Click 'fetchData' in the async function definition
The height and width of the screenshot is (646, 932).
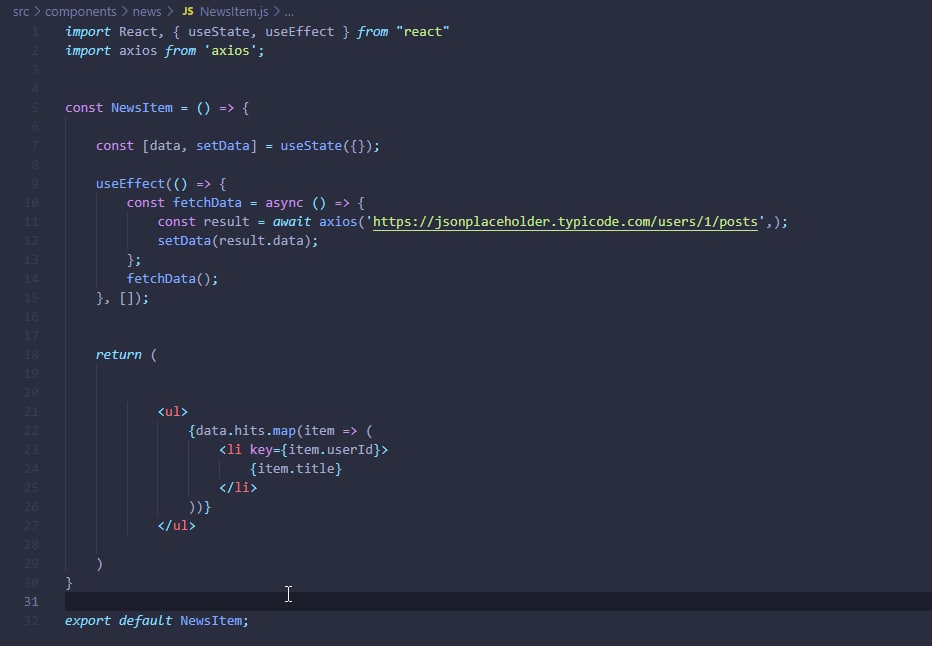tap(207, 203)
